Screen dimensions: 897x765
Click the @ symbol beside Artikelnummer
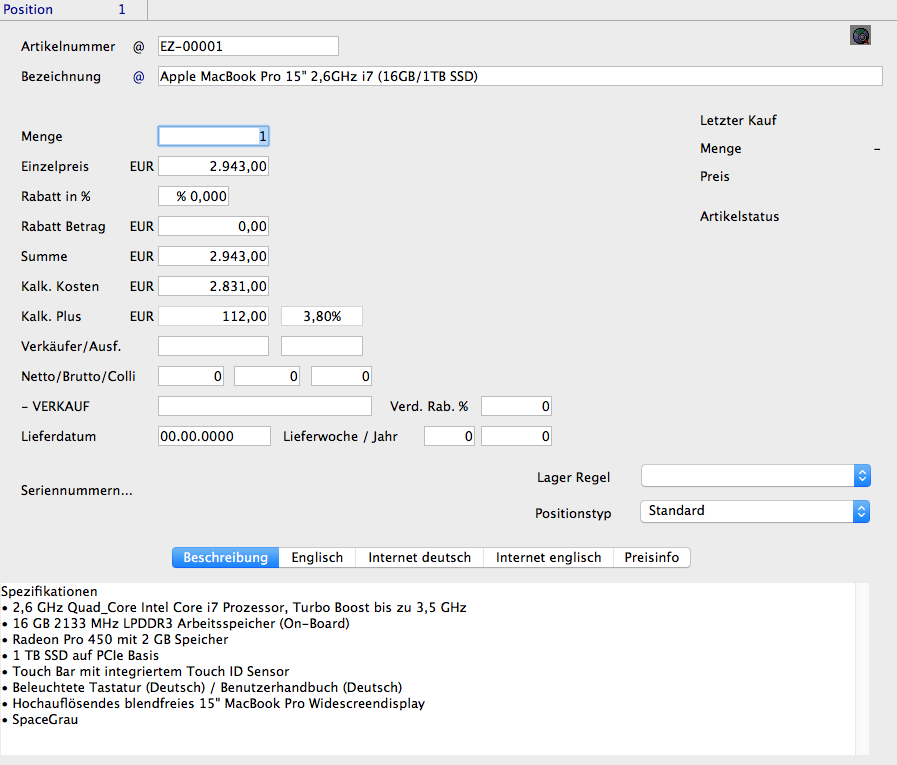pos(139,46)
